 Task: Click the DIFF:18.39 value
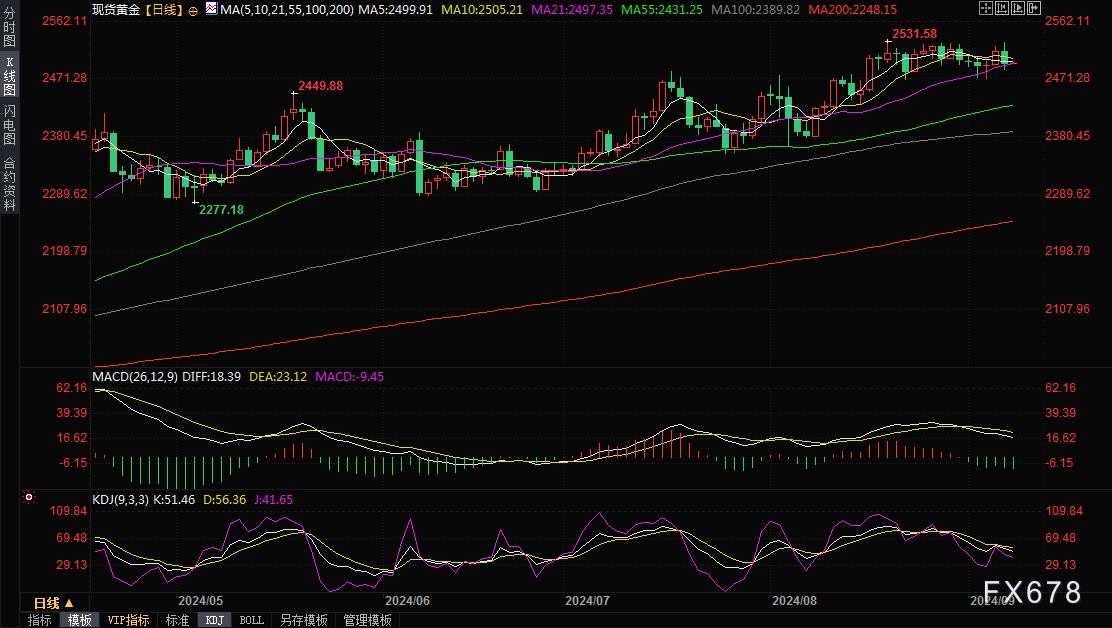pos(211,376)
